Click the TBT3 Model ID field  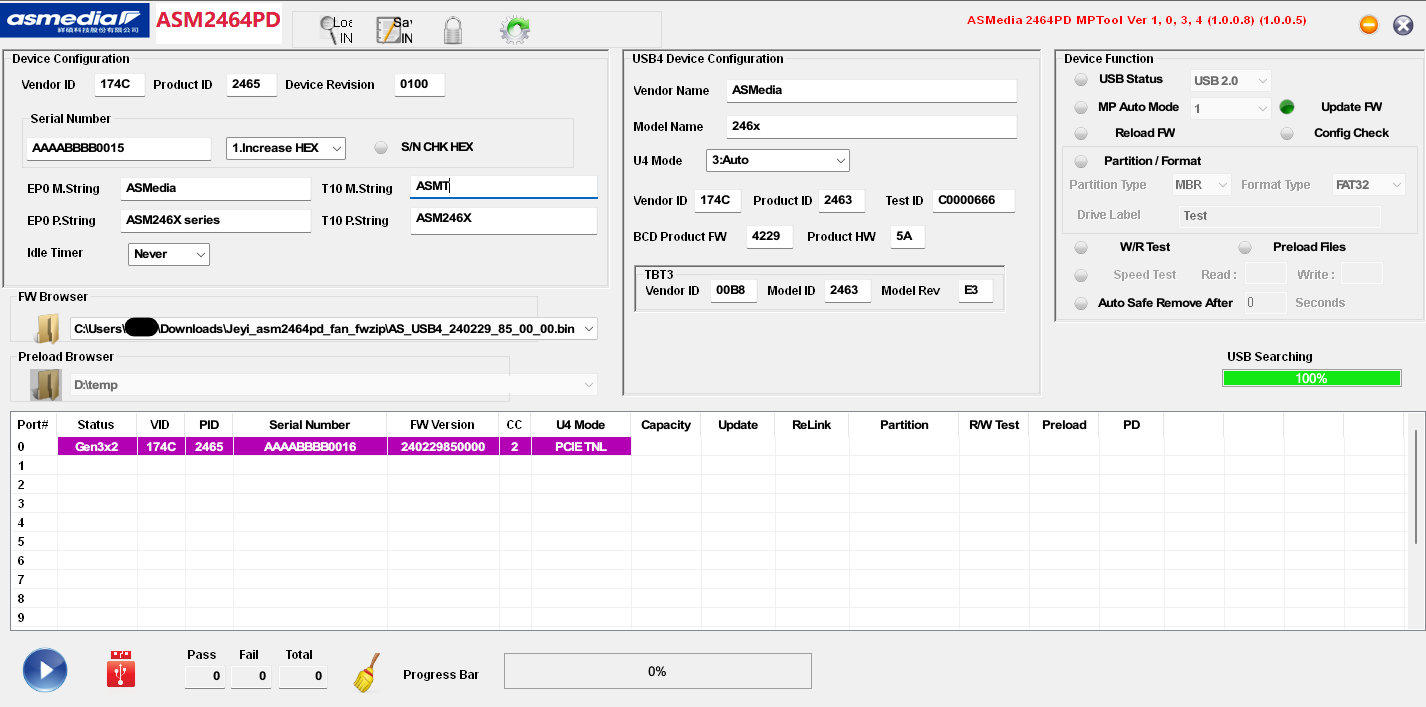[846, 291]
